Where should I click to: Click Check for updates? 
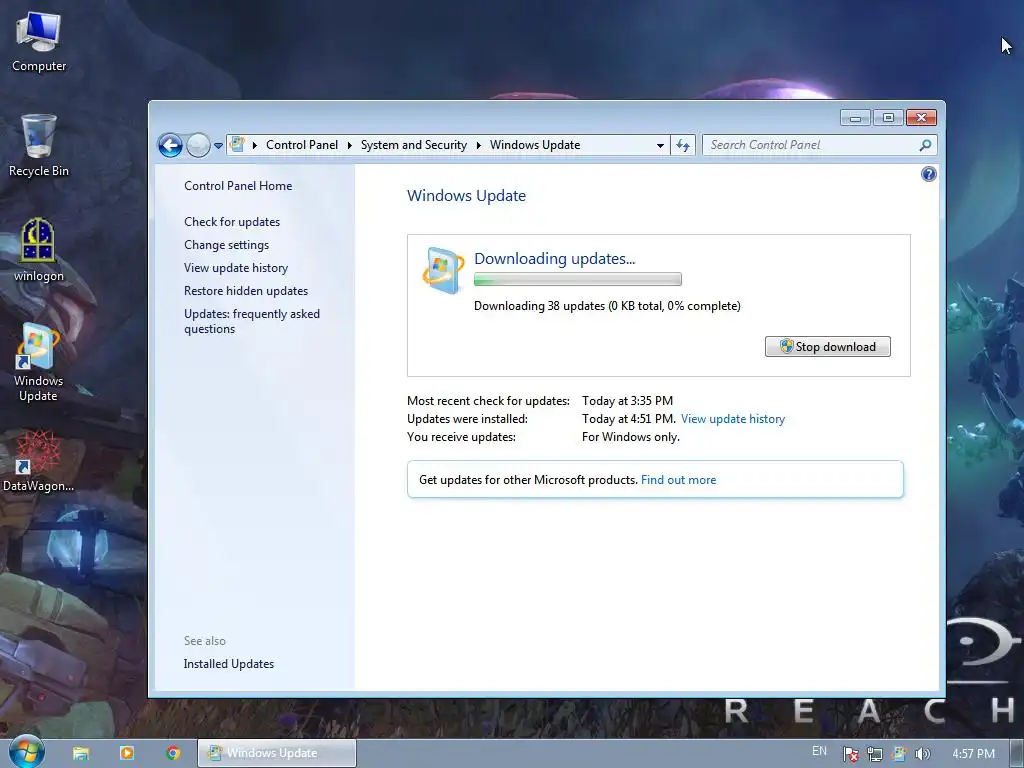point(232,221)
